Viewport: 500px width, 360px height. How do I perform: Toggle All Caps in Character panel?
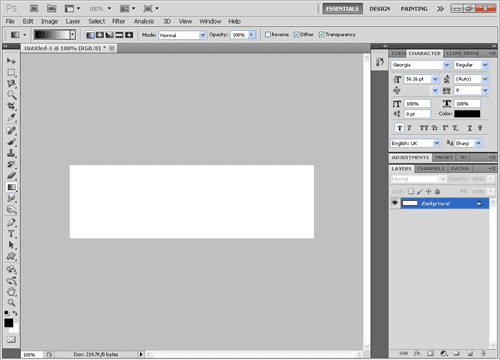tap(424, 128)
